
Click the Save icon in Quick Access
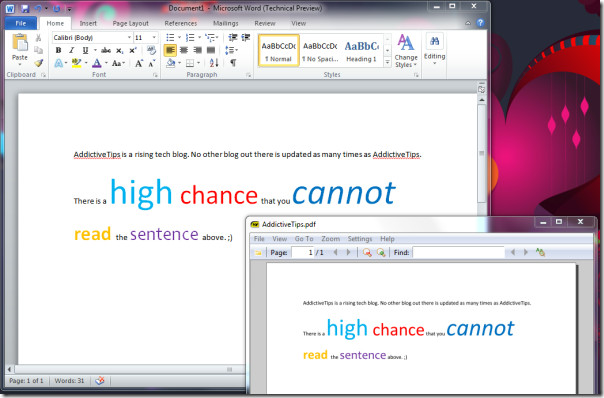[x=25, y=8]
